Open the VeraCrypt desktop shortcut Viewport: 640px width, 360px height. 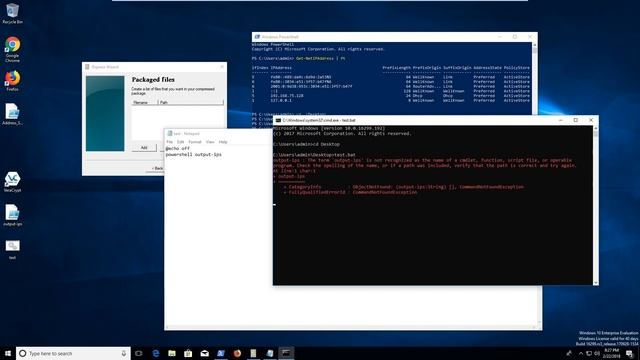tap(12, 182)
